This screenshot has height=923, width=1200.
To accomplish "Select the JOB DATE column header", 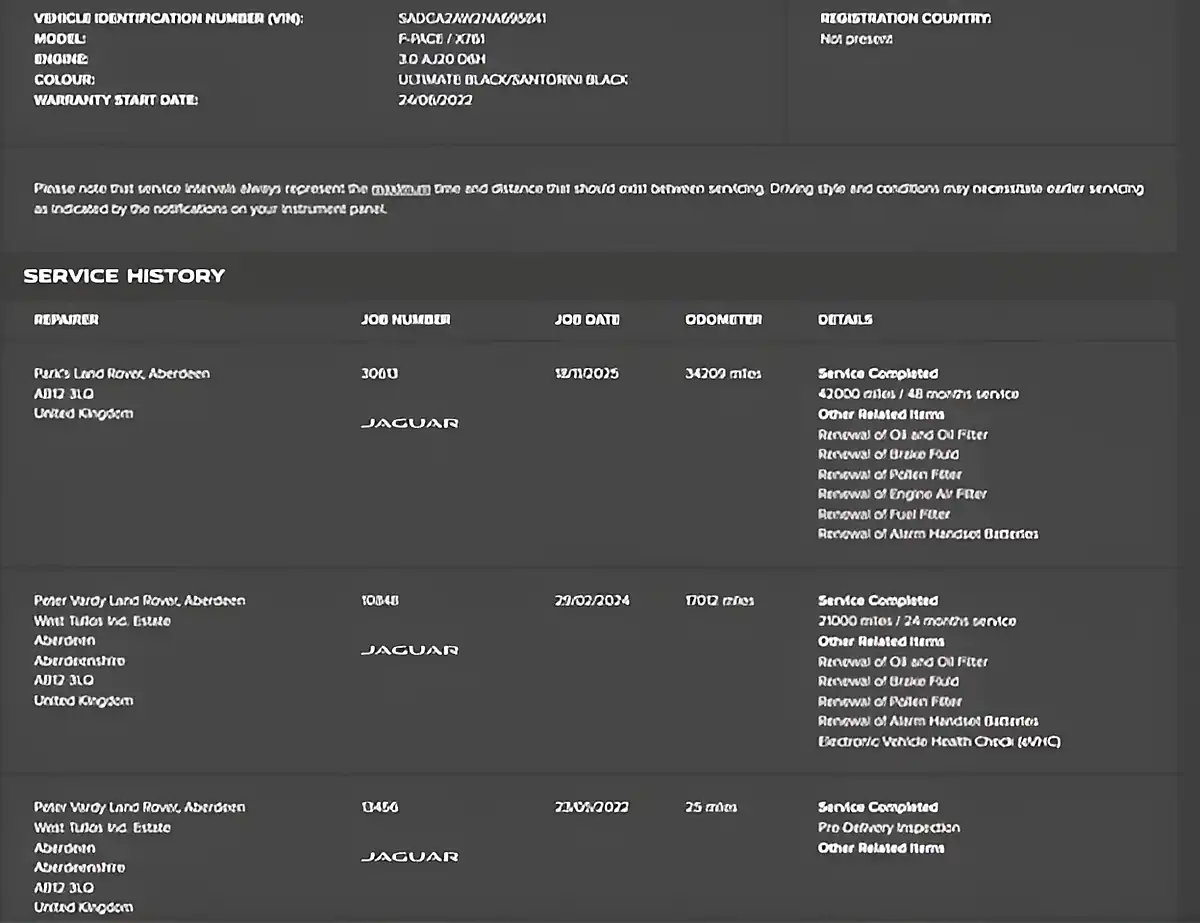I will pyautogui.click(x=587, y=320).
